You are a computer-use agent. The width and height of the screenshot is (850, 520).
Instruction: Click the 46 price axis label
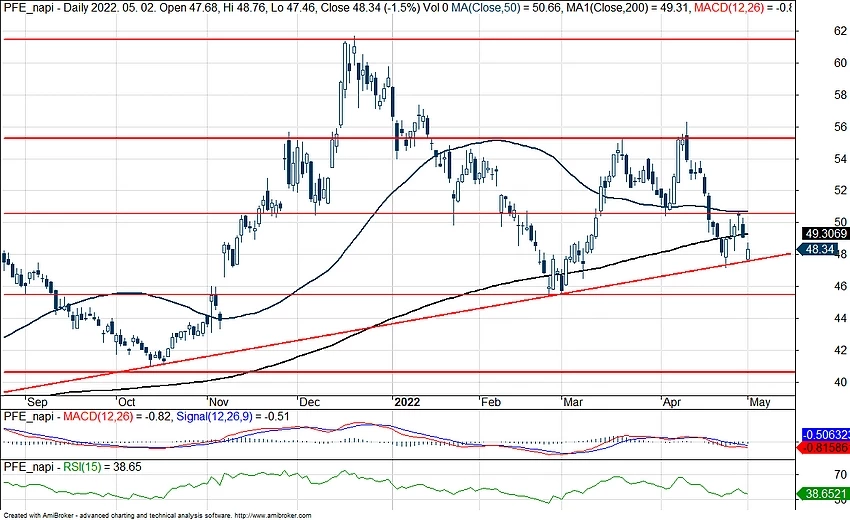840,286
